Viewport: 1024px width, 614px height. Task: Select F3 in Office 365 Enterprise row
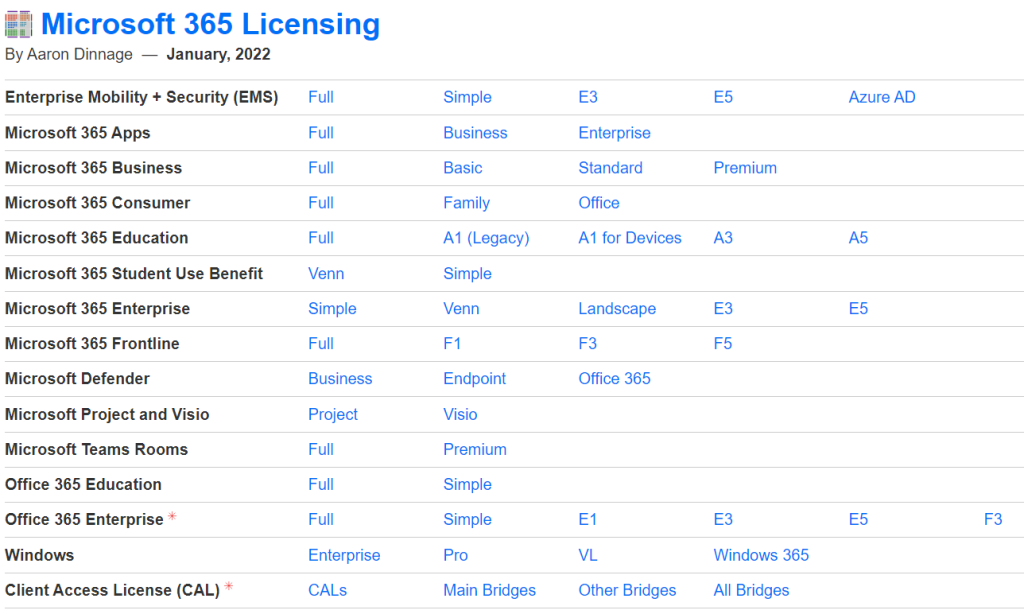point(993,519)
